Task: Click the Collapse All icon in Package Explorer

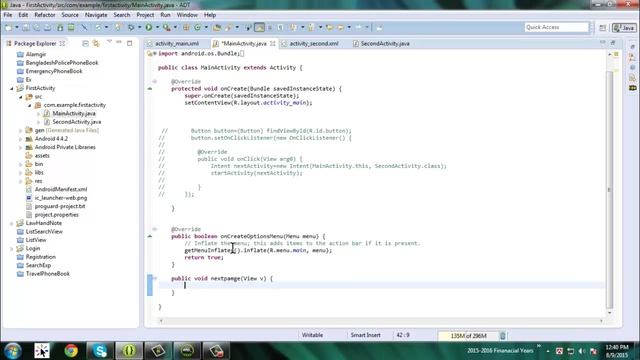Action: [85, 43]
